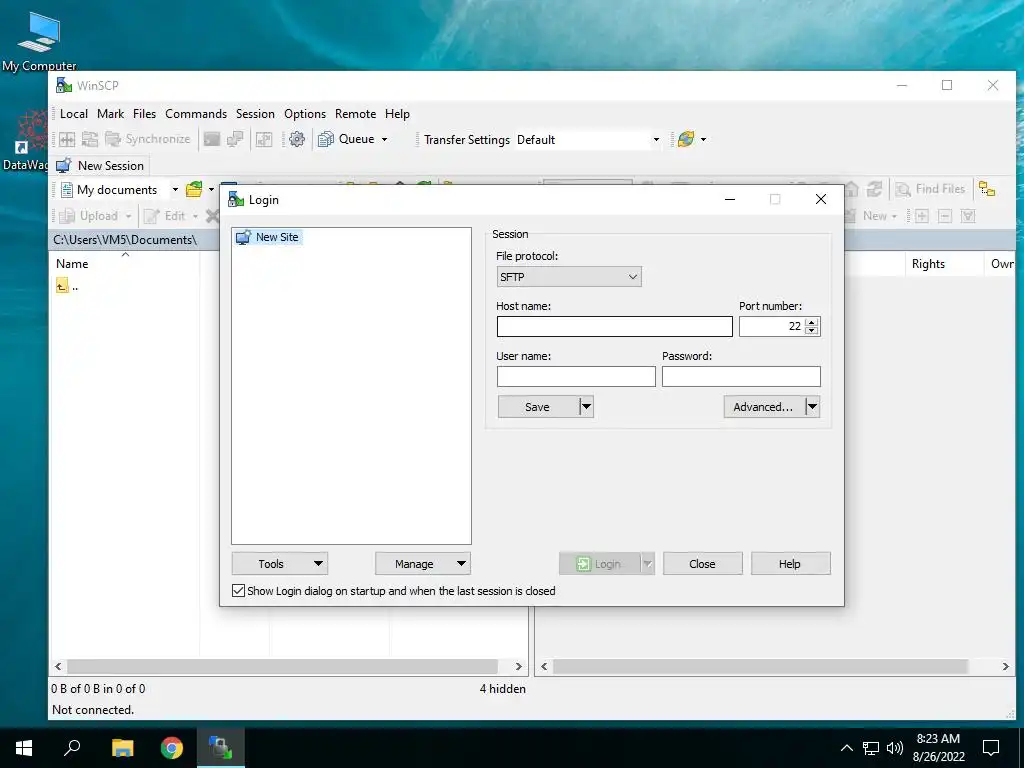This screenshot has height=768, width=1024.
Task: Click the parent directory '..' entry
Action: [68, 286]
